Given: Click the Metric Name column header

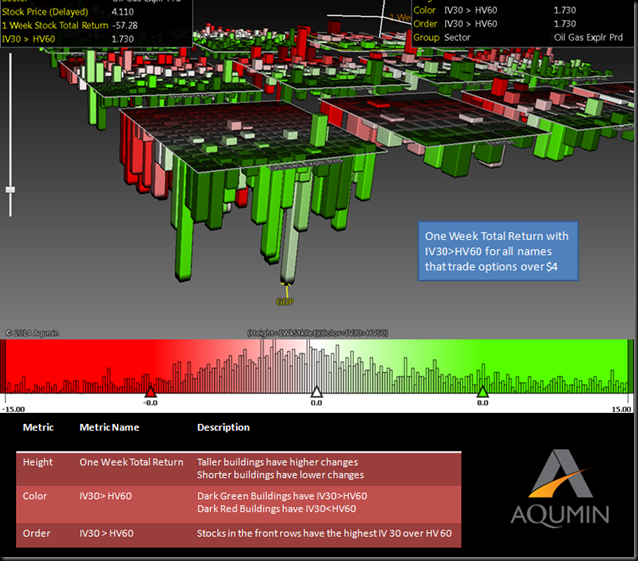Looking at the screenshot, I should pos(109,427).
